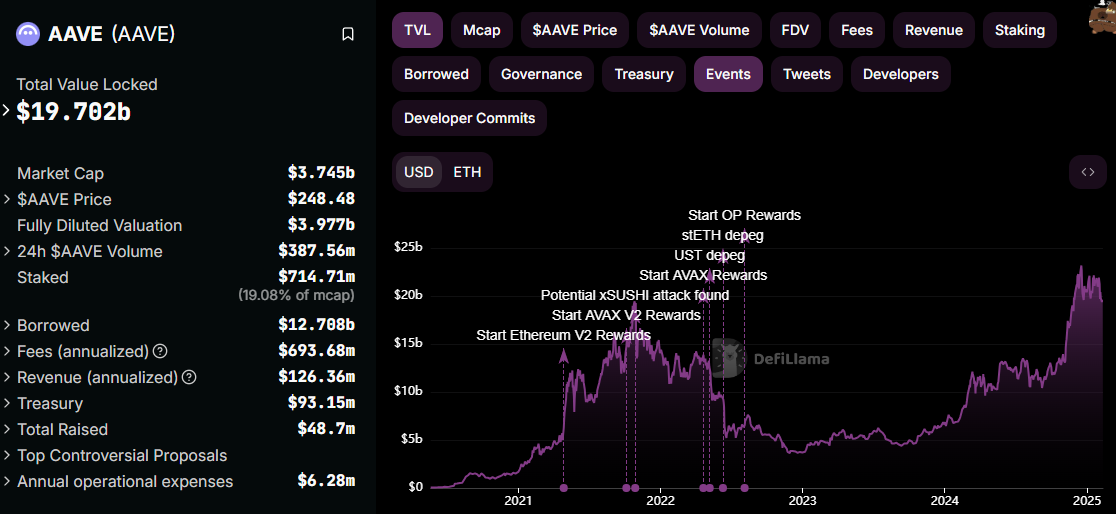
Task: Switch chart denomination to USD
Action: 418,172
